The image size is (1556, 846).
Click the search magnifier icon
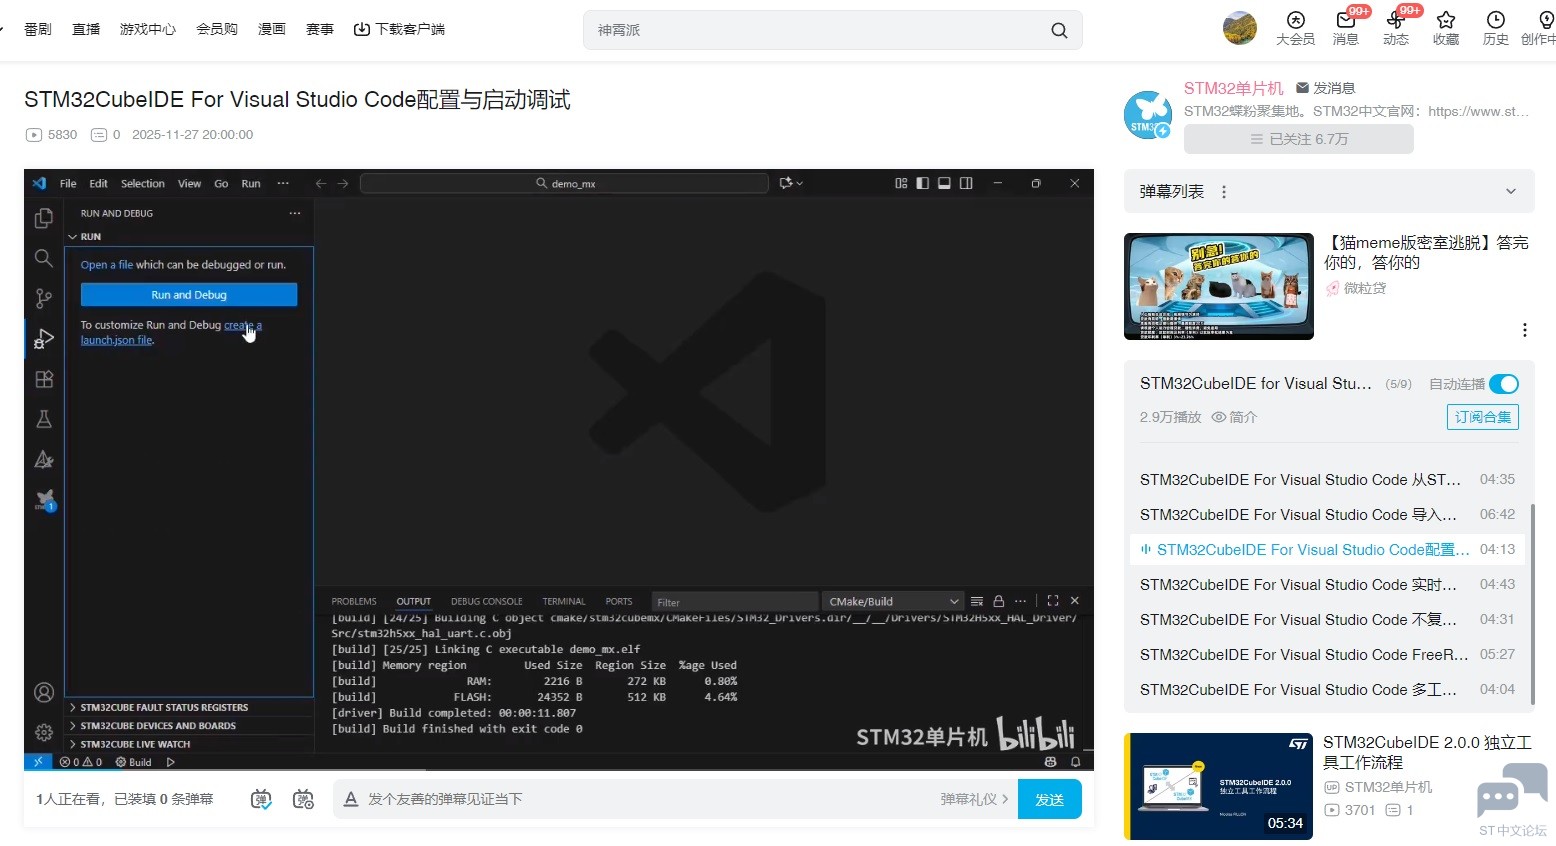click(1059, 30)
